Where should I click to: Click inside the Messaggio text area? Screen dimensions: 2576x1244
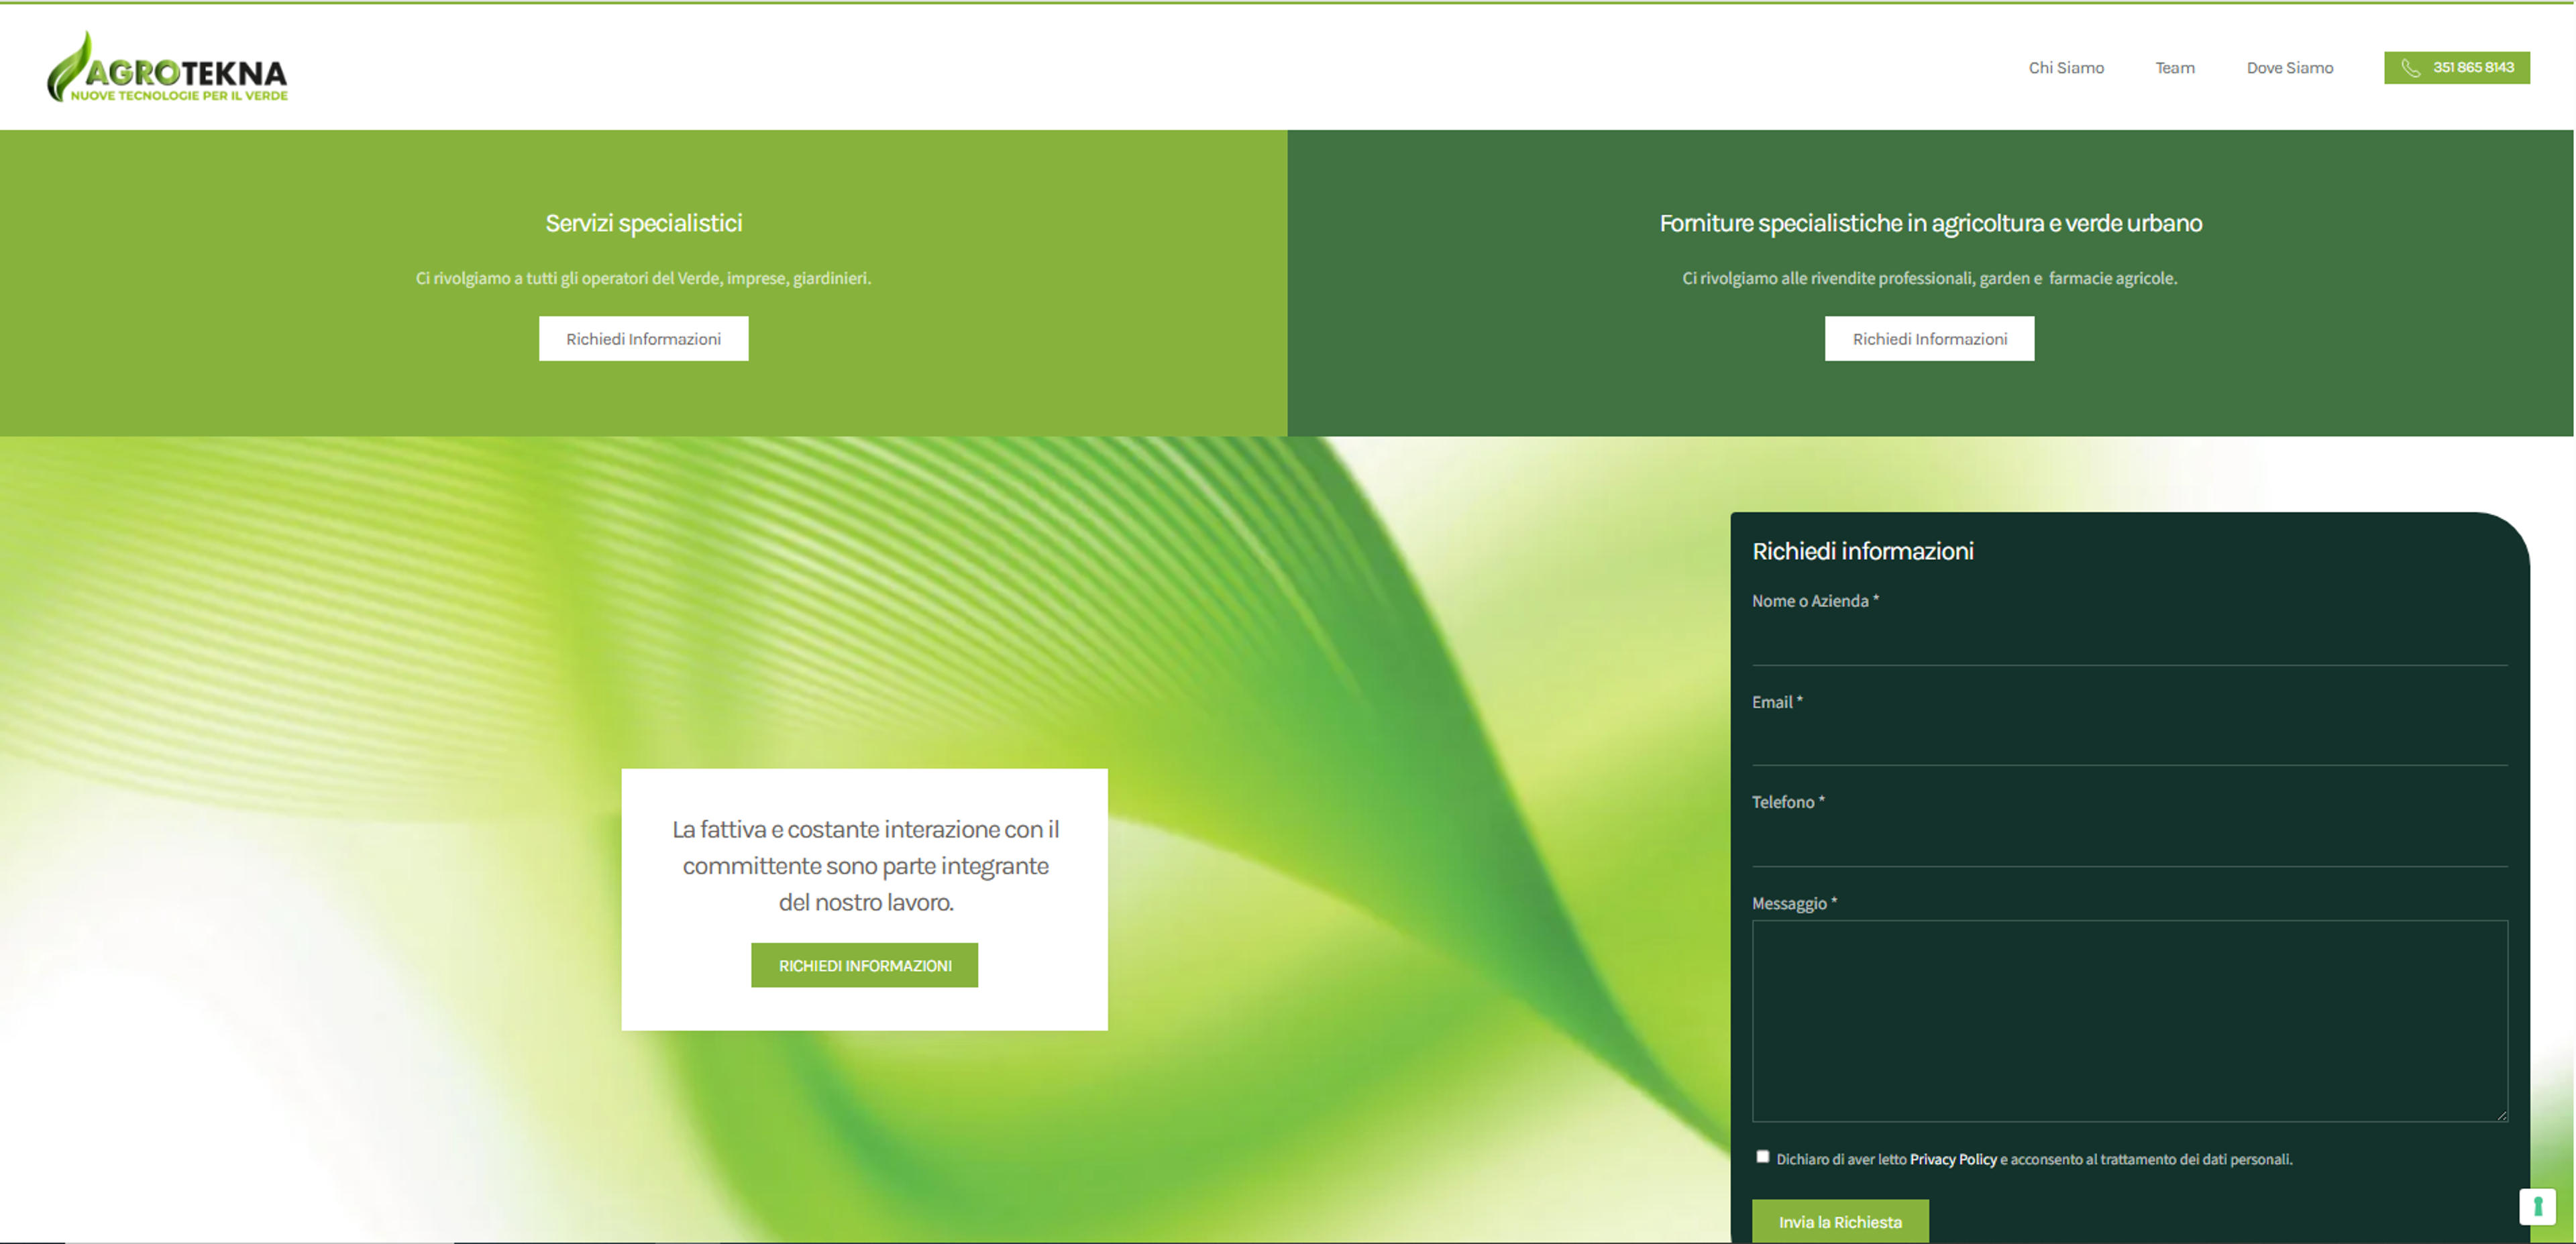(2129, 1021)
